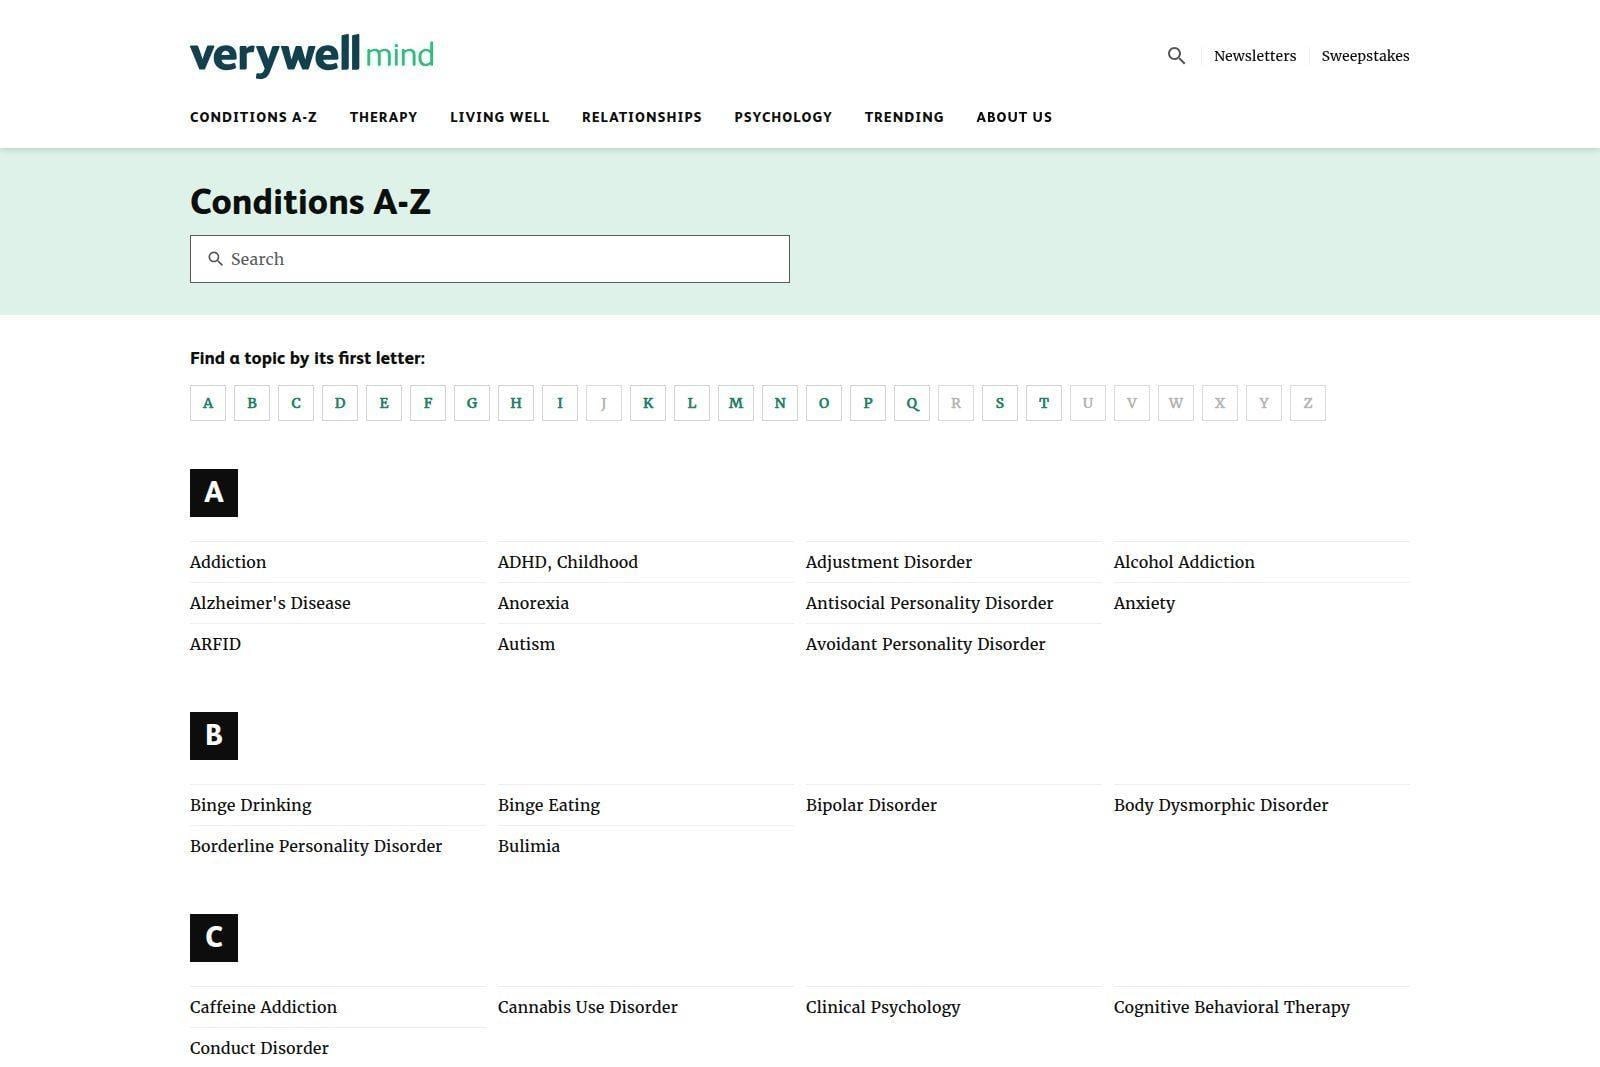This screenshot has height=1067, width=1600.
Task: Jump to letter H topics
Action: [x=516, y=403]
